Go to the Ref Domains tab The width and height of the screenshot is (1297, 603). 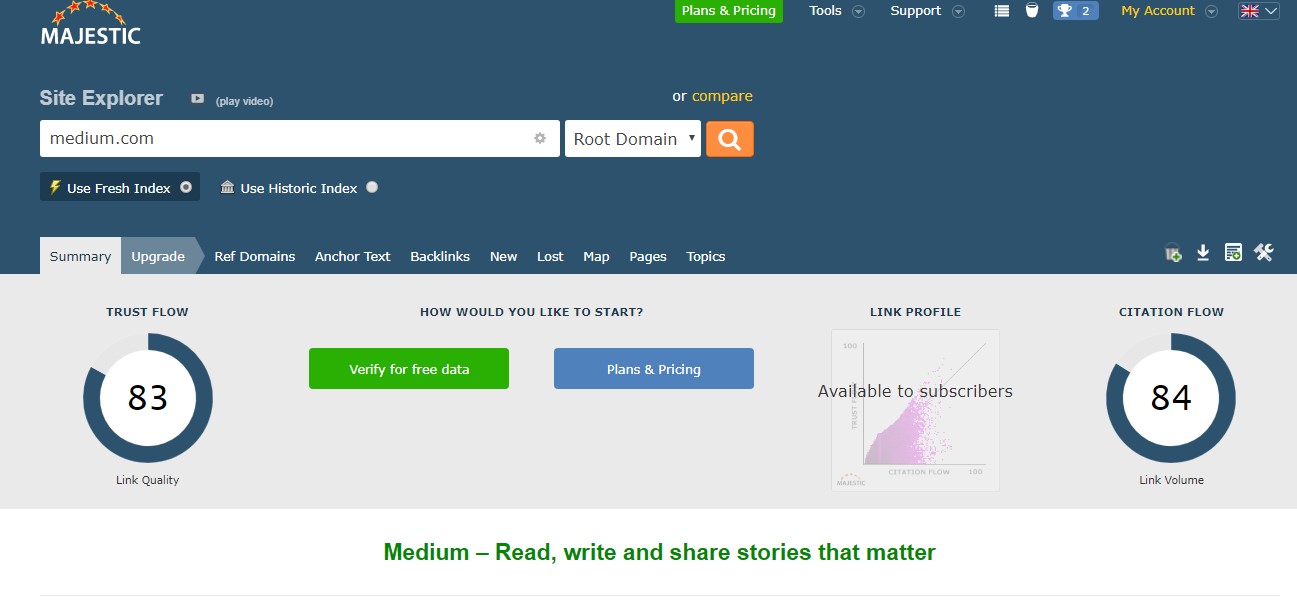[255, 256]
